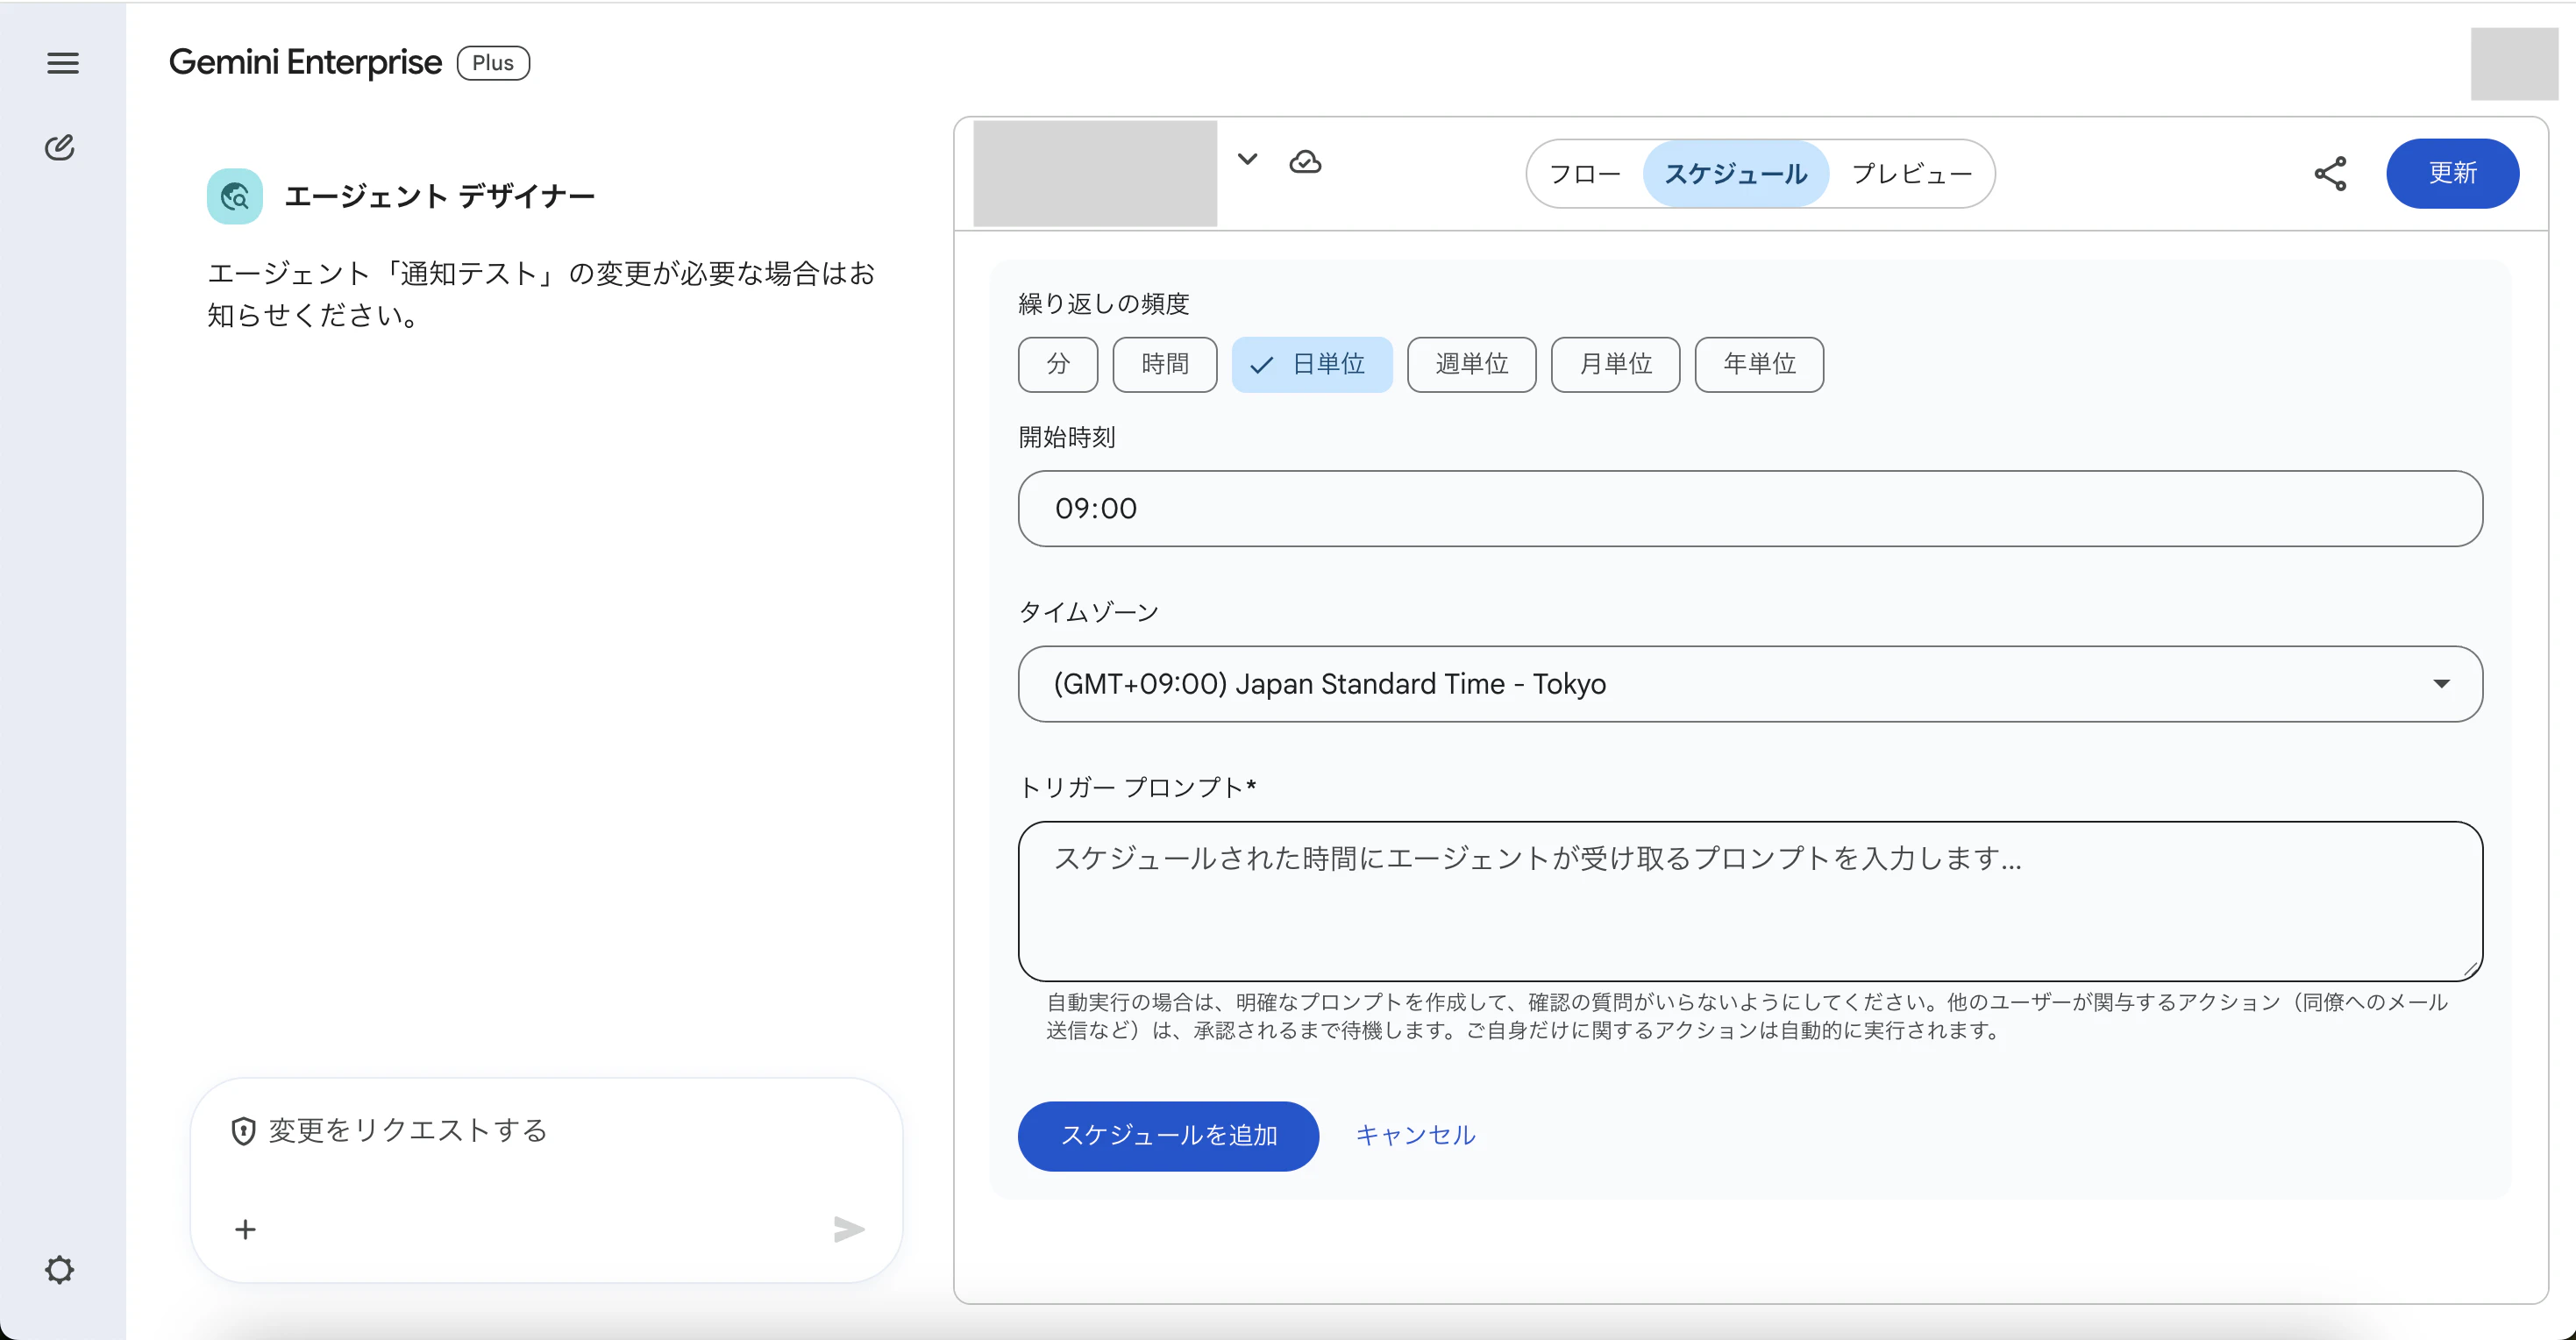
Task: Choose the 分 frequency option
Action: 1058,364
